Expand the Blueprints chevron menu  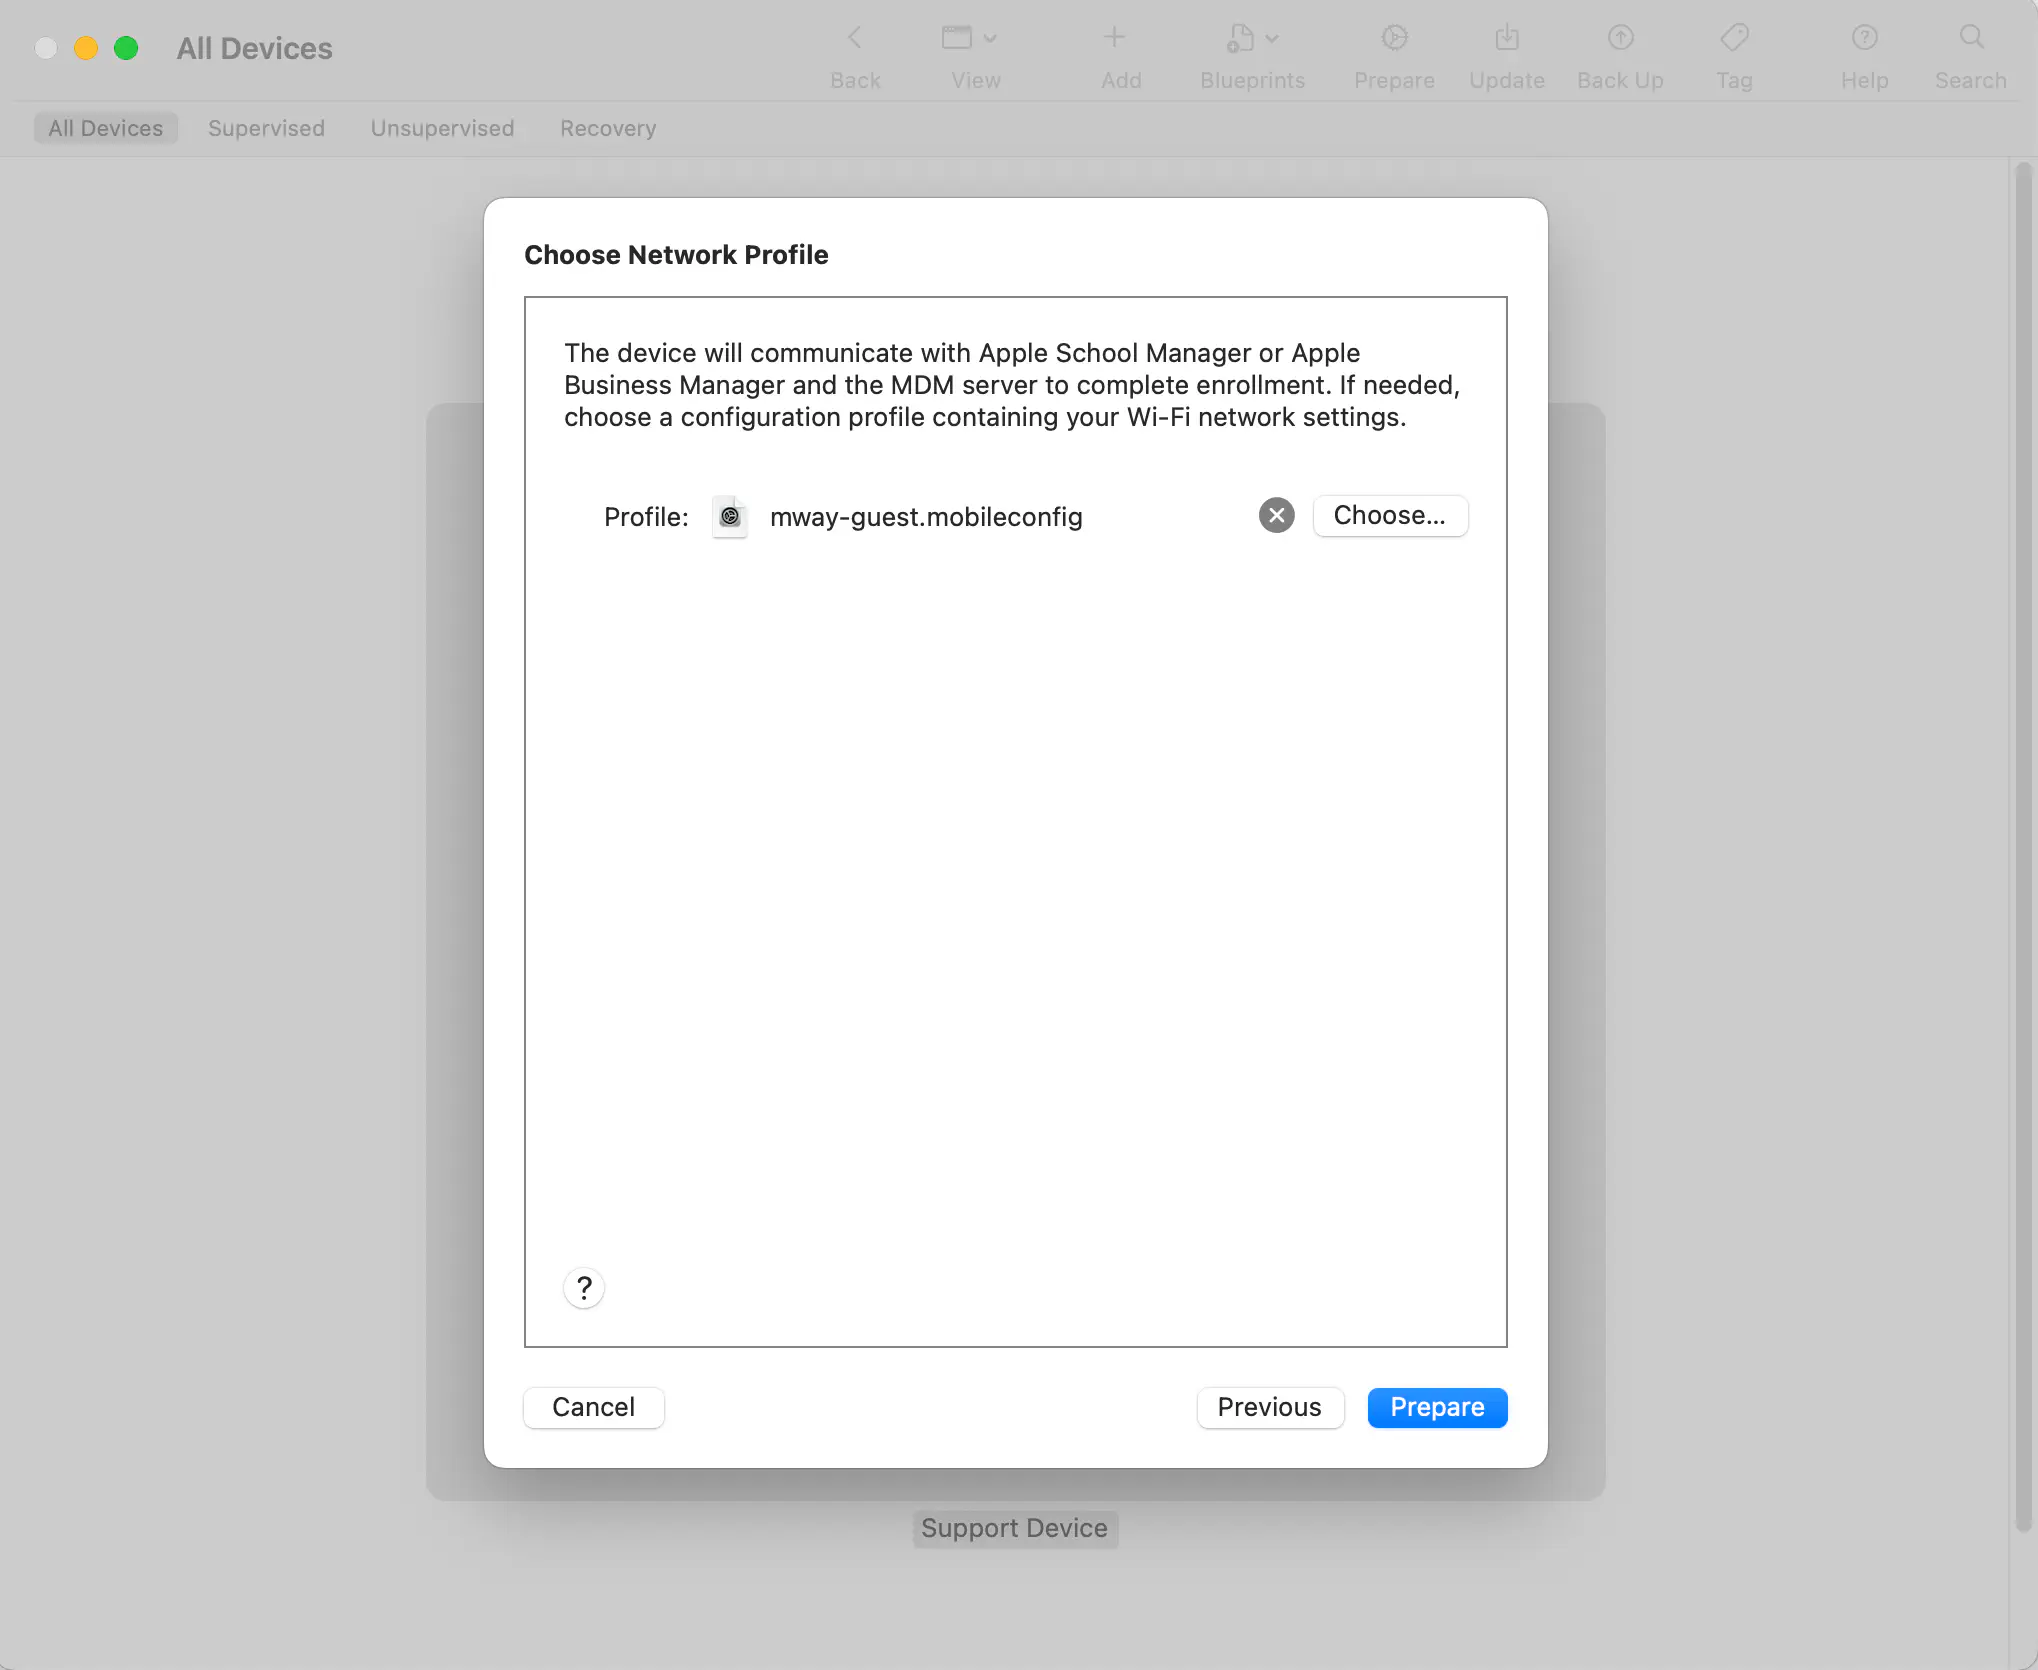click(x=1271, y=38)
